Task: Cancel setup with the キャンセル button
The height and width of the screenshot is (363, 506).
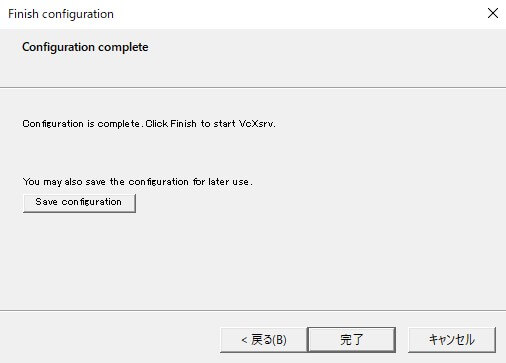Action: pos(452,340)
